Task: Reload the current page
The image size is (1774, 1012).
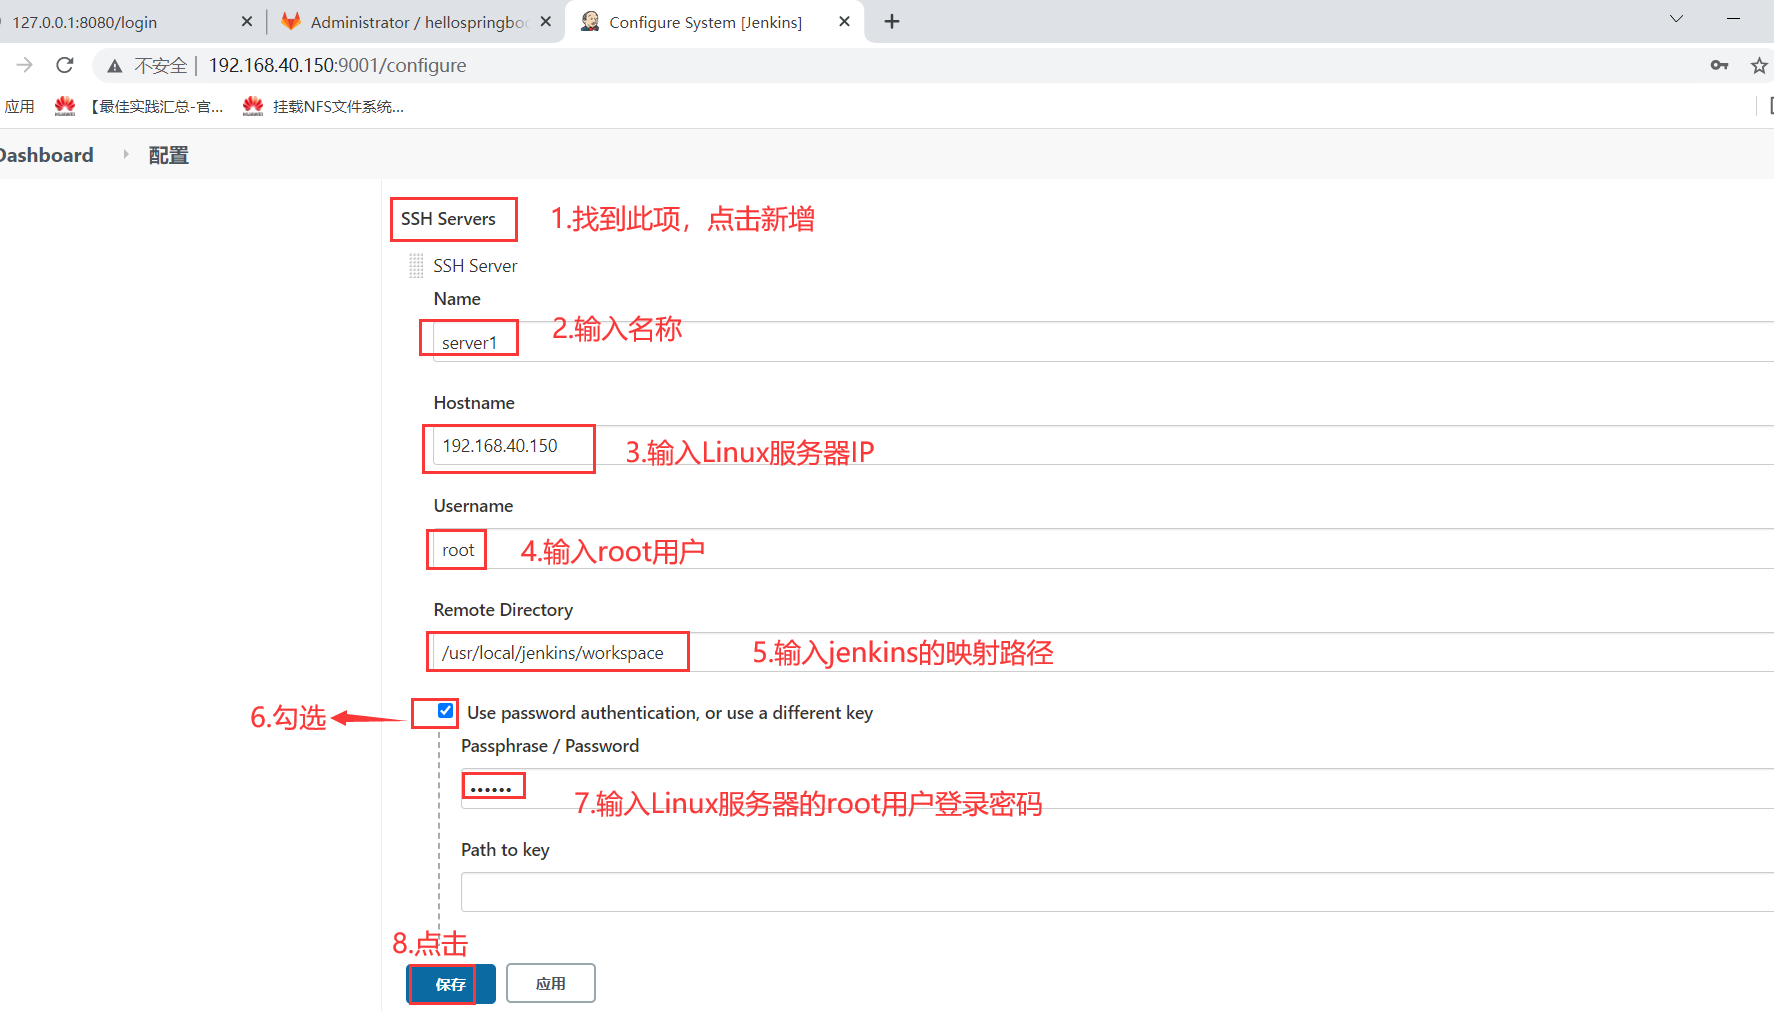Action: pos(65,65)
